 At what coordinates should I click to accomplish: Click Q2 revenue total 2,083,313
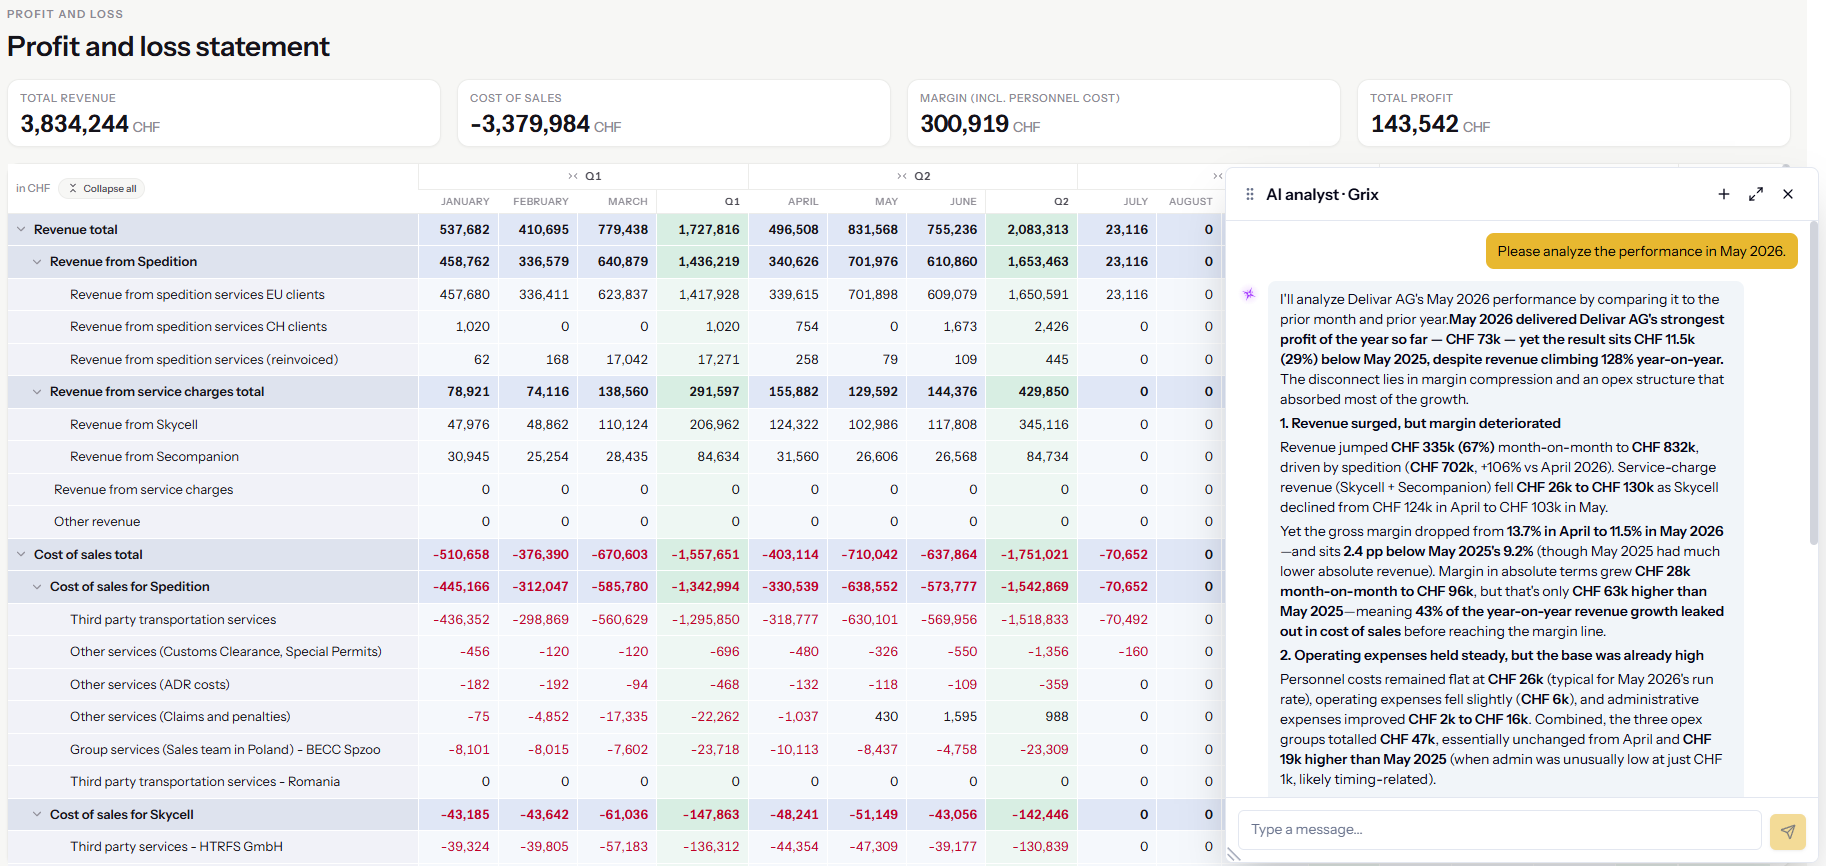click(1038, 229)
